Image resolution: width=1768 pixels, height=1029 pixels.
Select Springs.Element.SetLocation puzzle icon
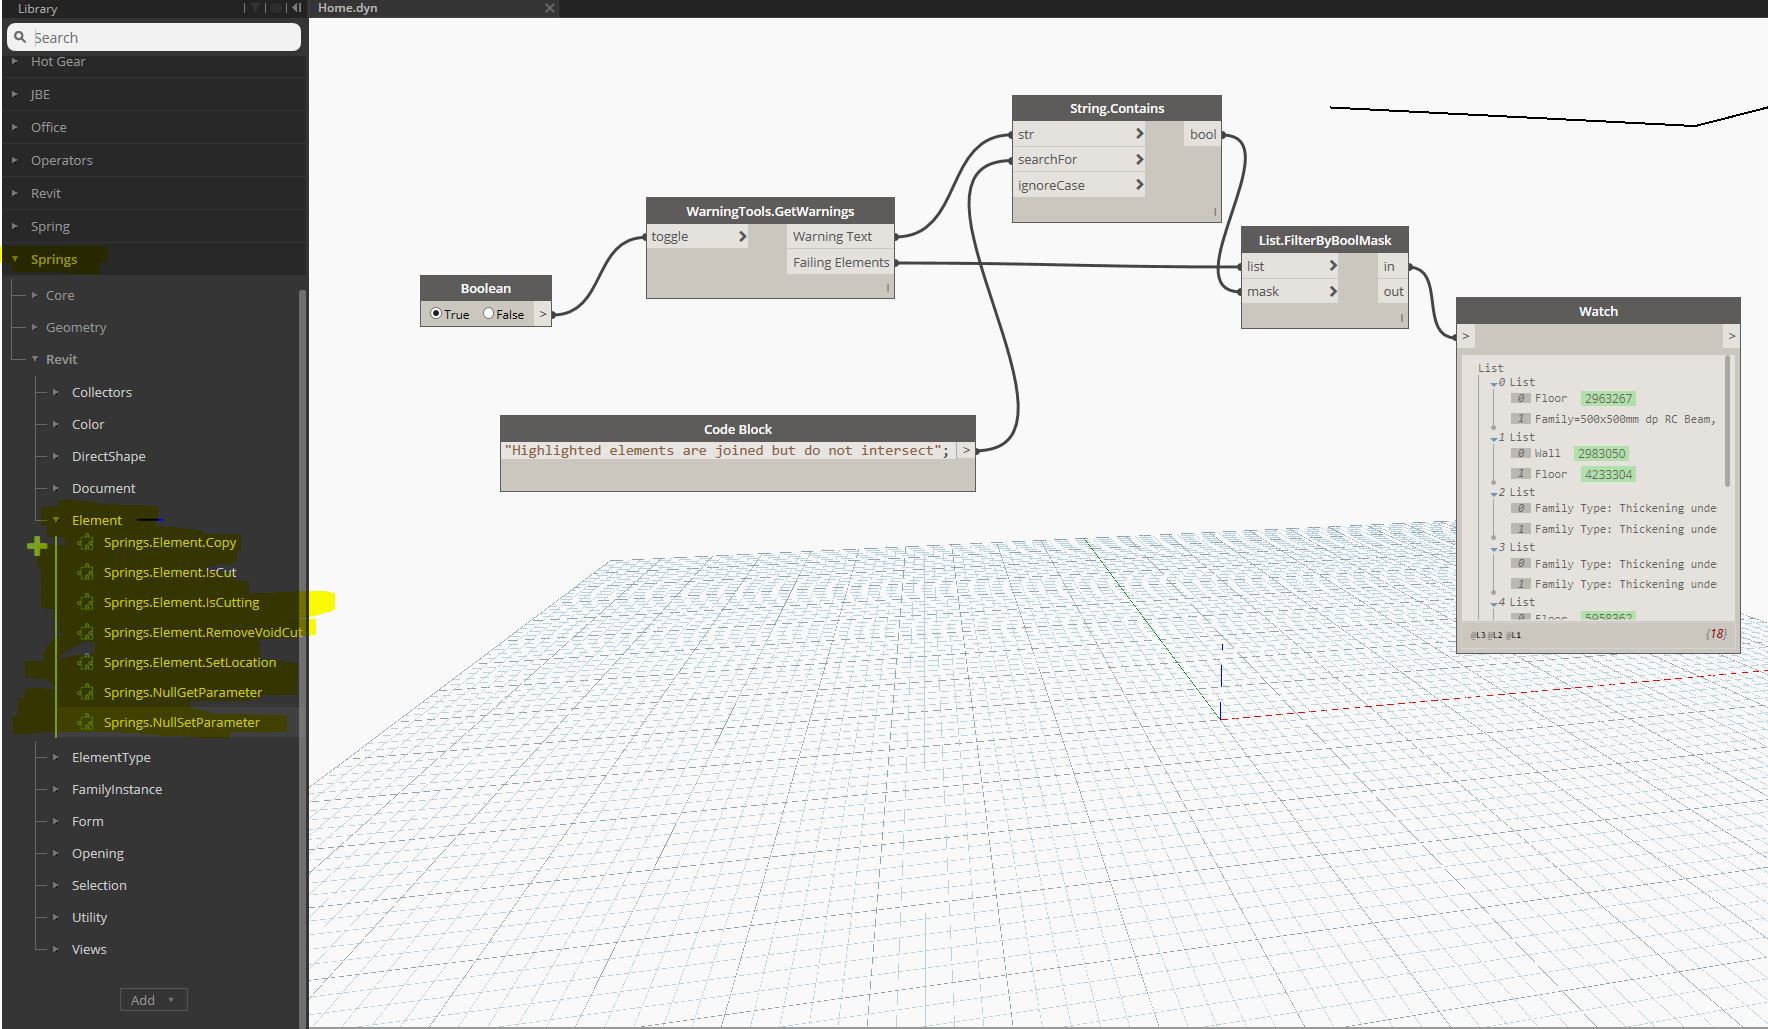86,662
